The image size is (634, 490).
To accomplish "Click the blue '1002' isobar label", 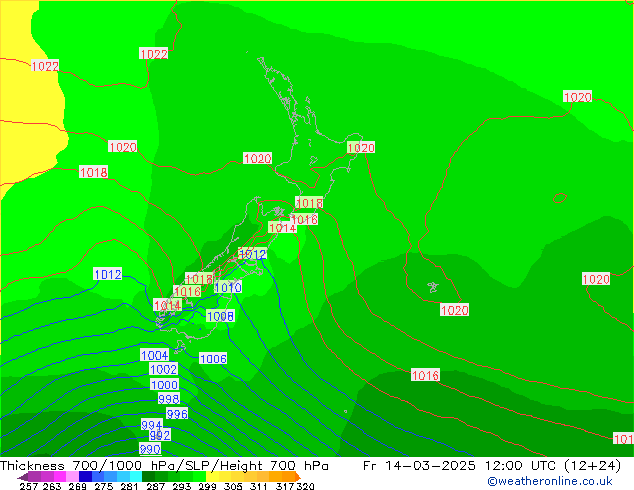I will [x=163, y=369].
